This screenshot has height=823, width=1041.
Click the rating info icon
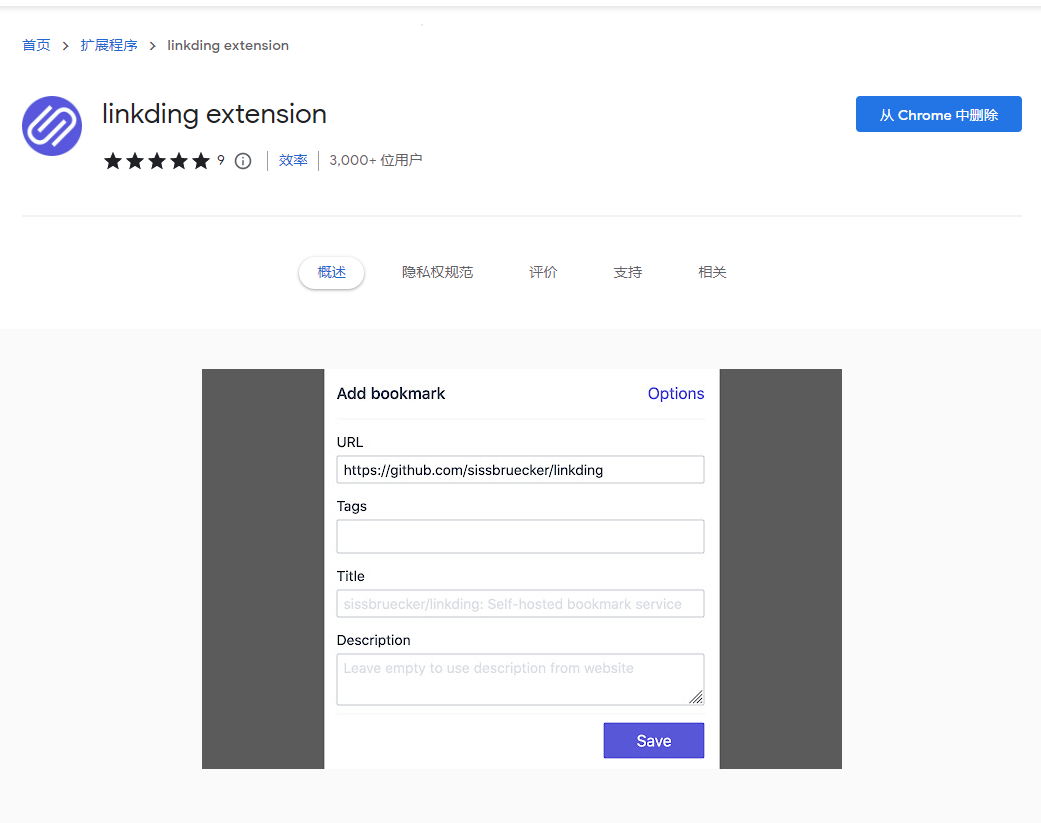(243, 161)
